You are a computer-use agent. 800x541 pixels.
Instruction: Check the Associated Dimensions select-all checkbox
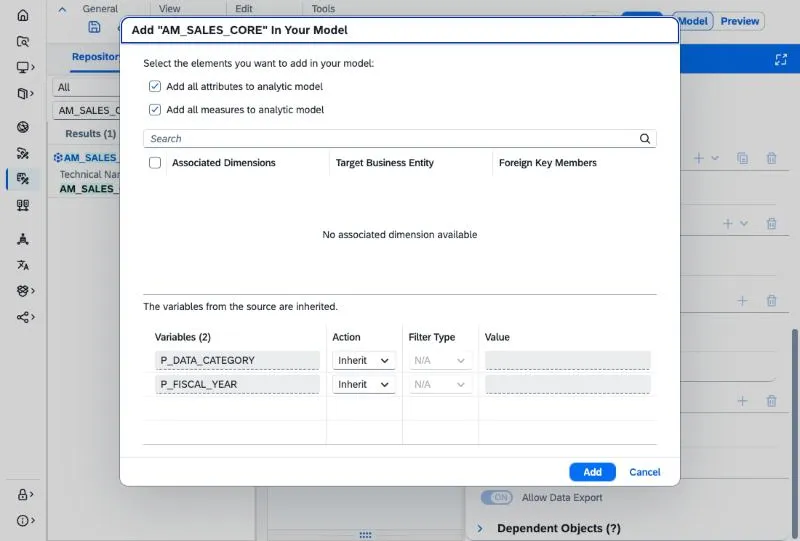click(155, 163)
